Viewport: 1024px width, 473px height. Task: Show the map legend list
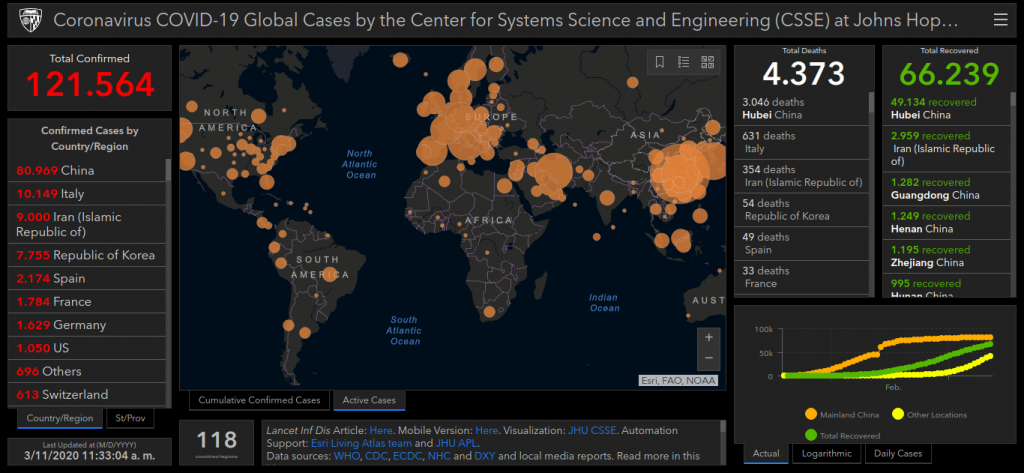(684, 62)
